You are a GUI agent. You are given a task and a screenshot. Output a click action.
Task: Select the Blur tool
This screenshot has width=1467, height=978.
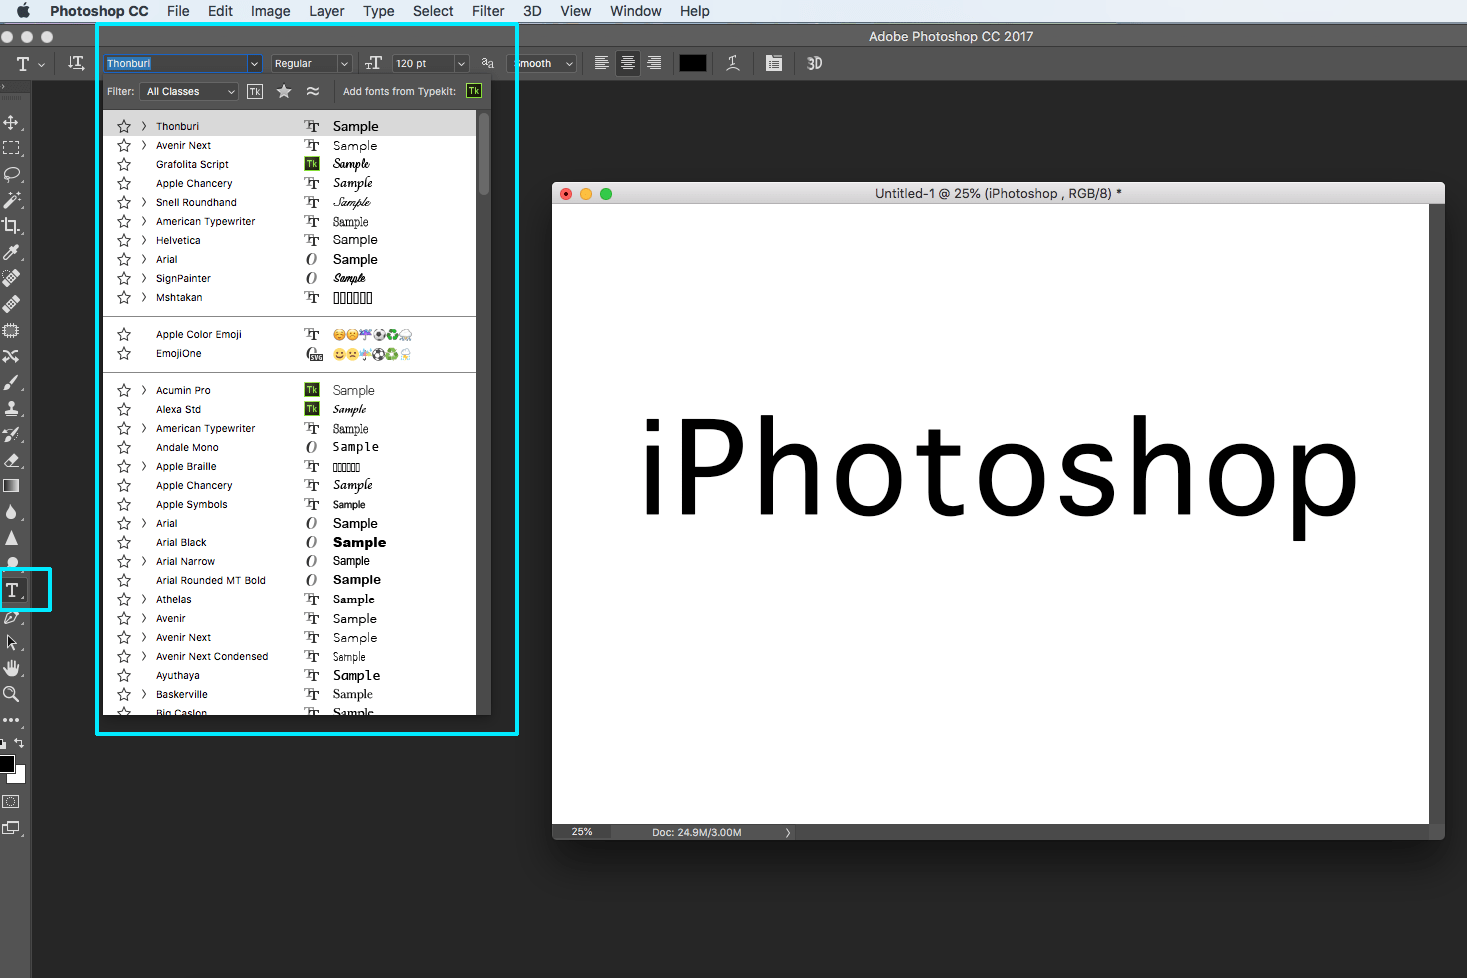pos(11,512)
